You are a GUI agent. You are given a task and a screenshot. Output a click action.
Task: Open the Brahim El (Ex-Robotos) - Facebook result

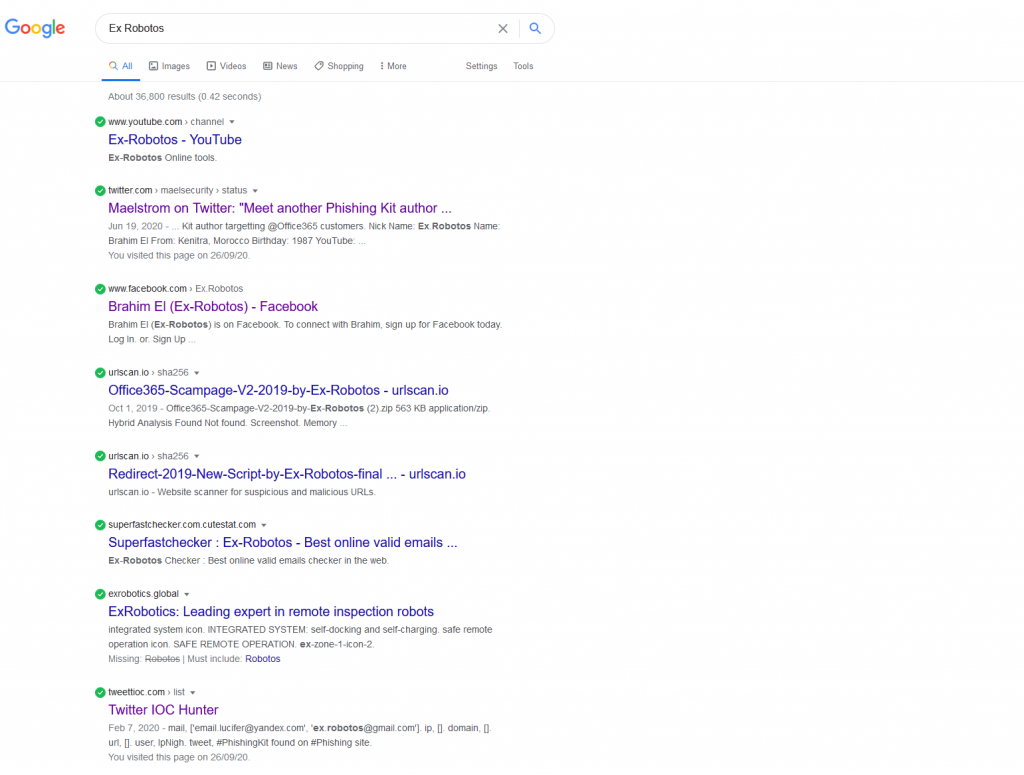pyautogui.click(x=213, y=307)
